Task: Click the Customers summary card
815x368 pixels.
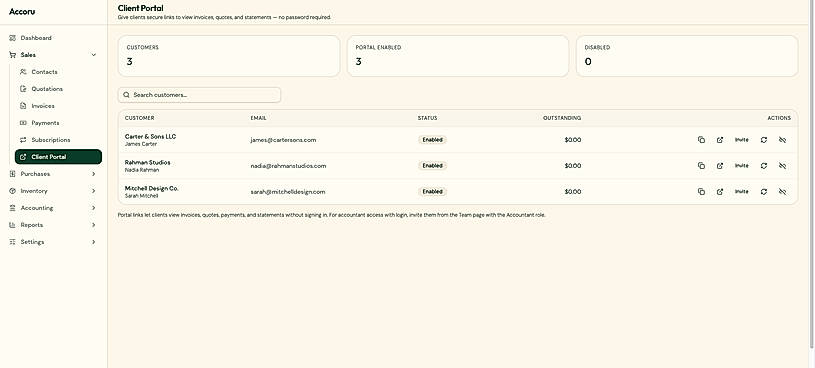Action: pyautogui.click(x=229, y=56)
